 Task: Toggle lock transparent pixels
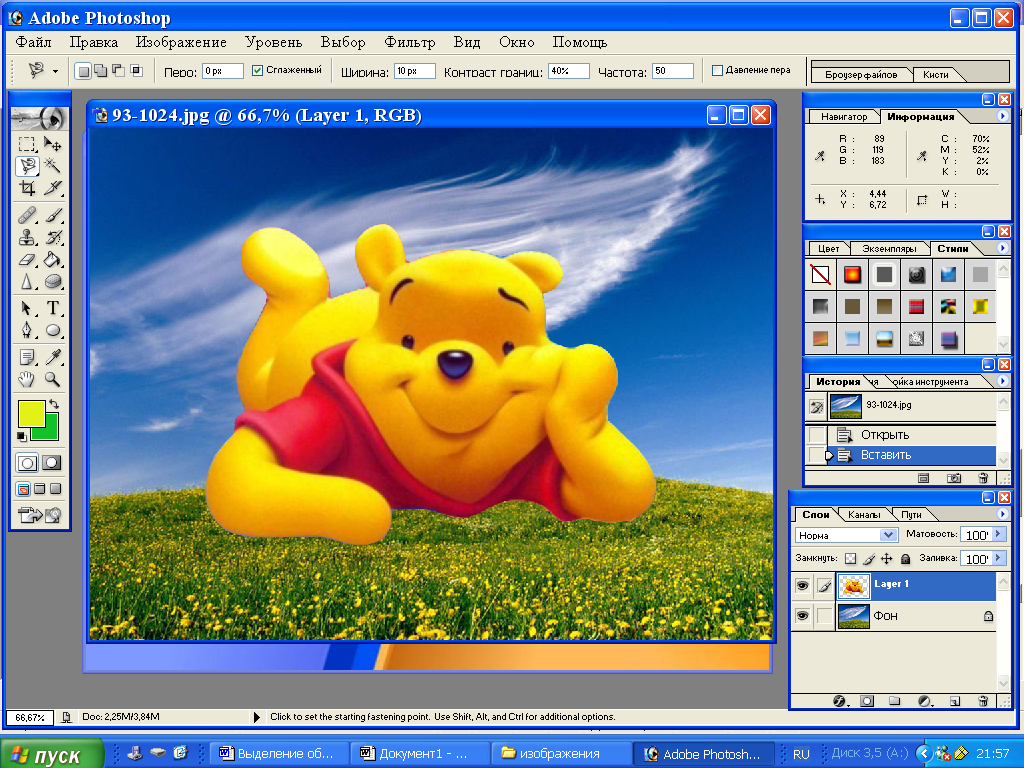click(x=850, y=558)
